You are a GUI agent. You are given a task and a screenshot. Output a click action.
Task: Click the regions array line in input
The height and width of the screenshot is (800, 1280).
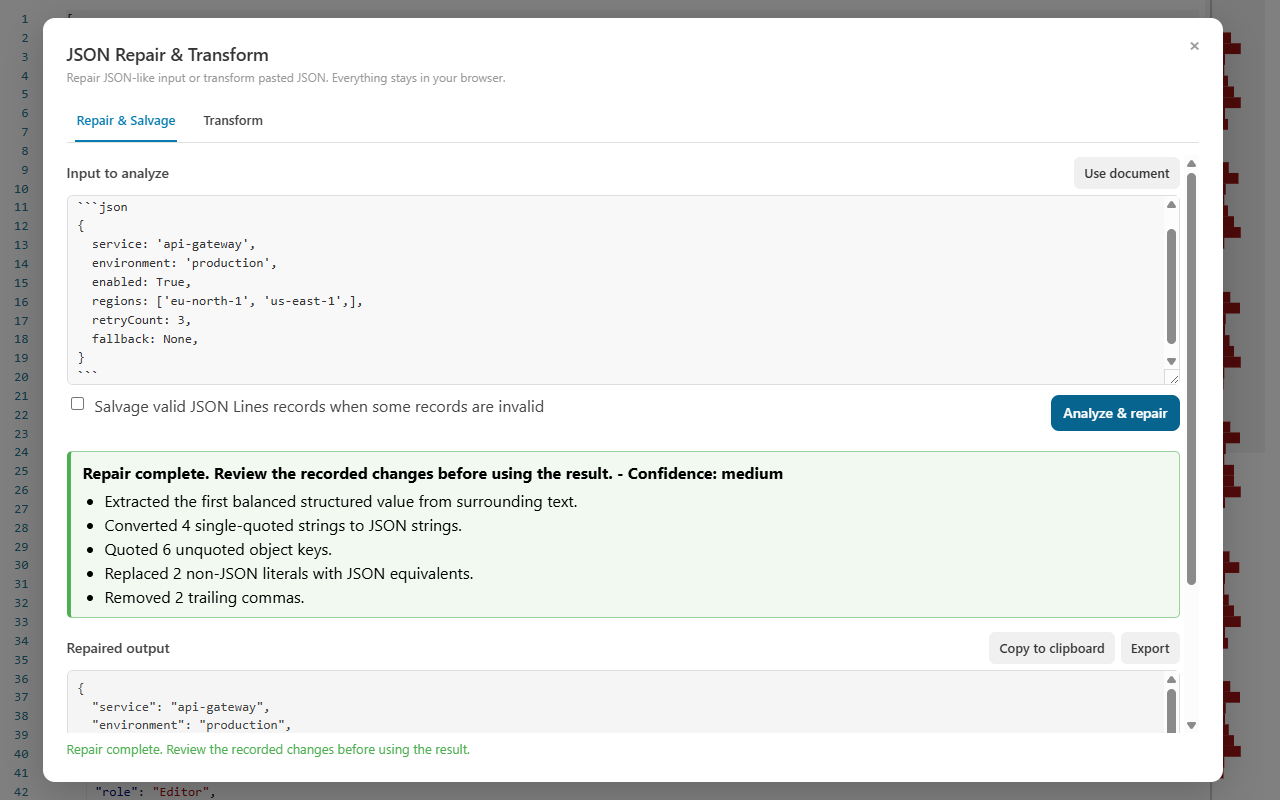pyautogui.click(x=227, y=301)
